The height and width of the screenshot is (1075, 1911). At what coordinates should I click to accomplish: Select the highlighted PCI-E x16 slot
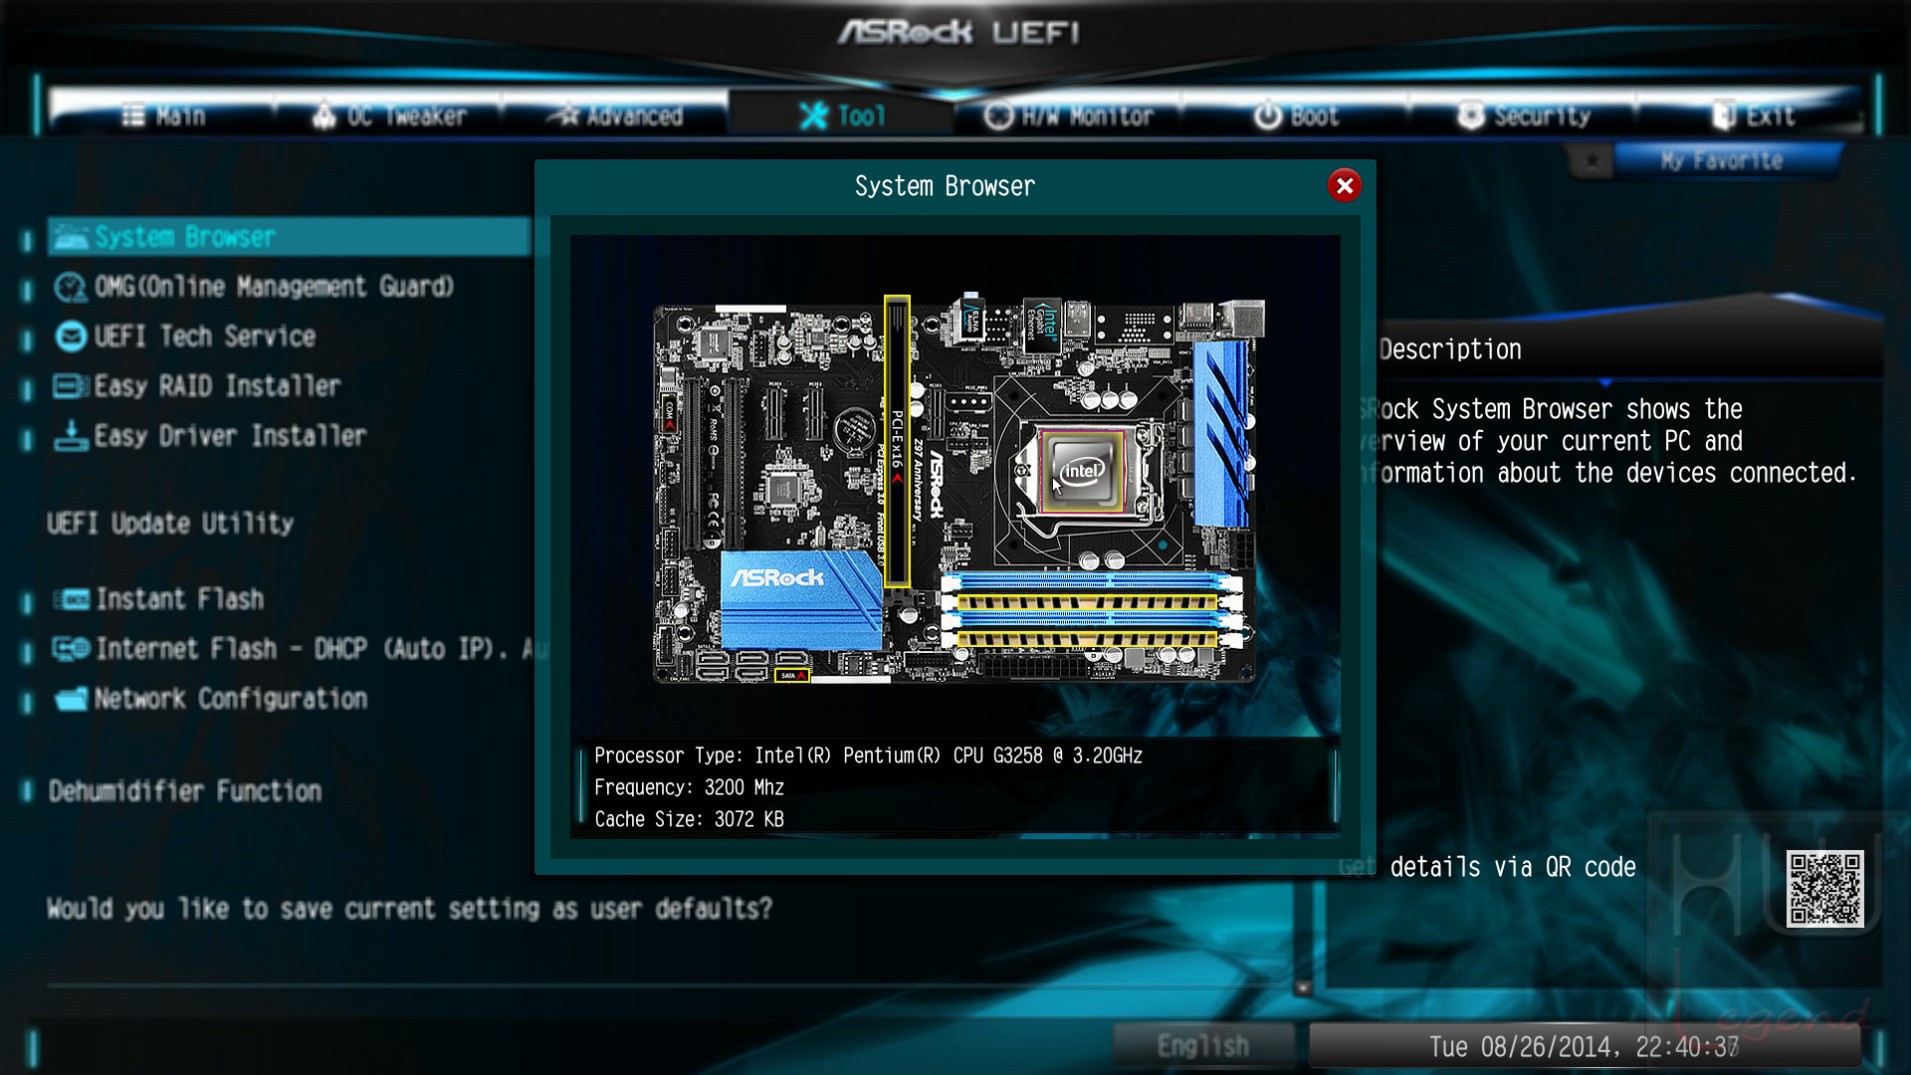(x=897, y=441)
